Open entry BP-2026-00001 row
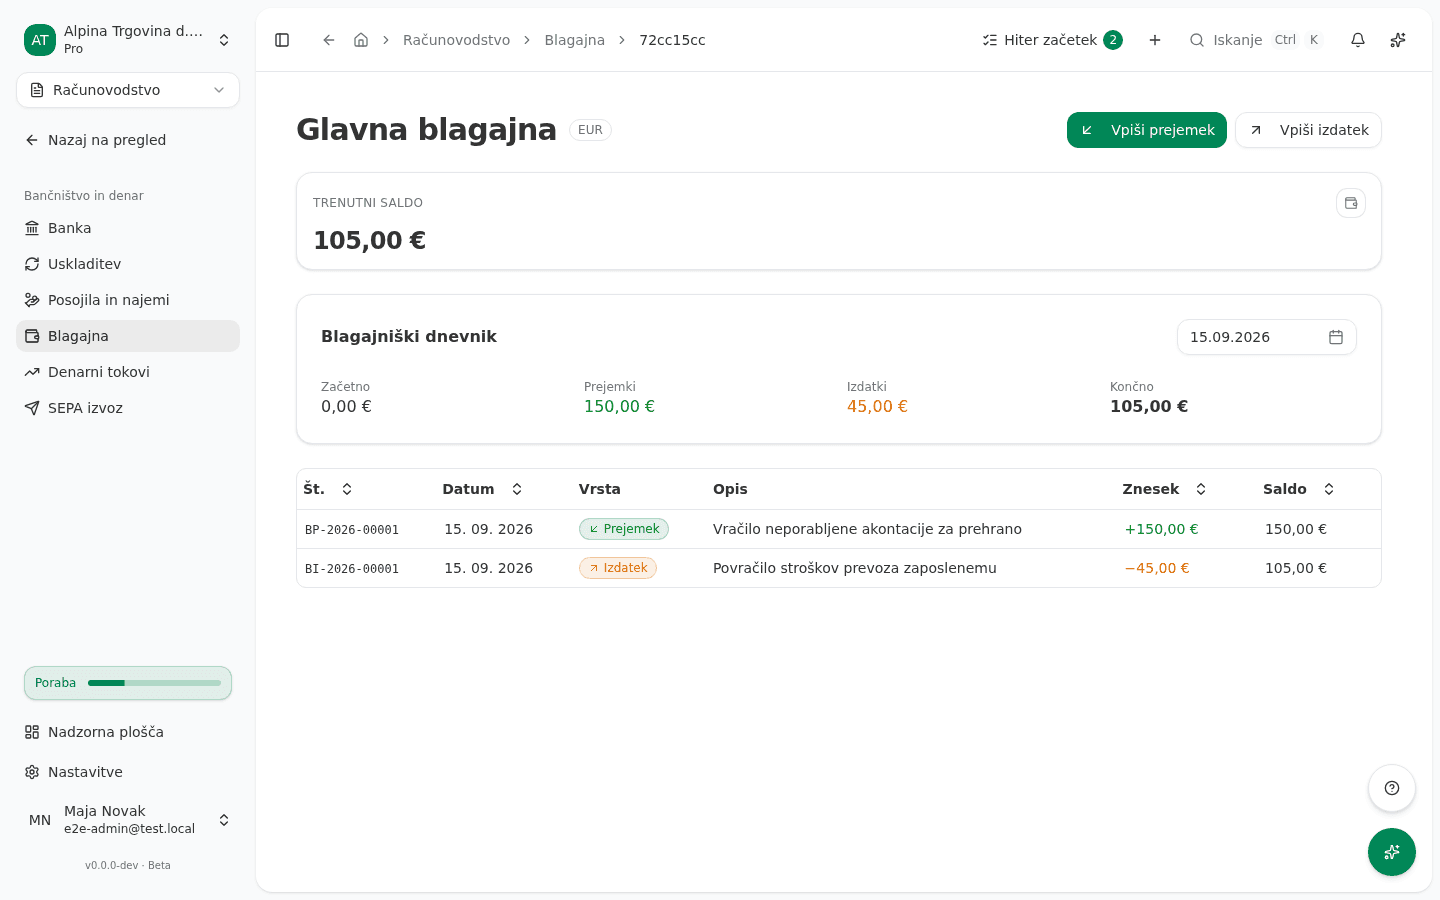1440x900 pixels. (x=839, y=529)
